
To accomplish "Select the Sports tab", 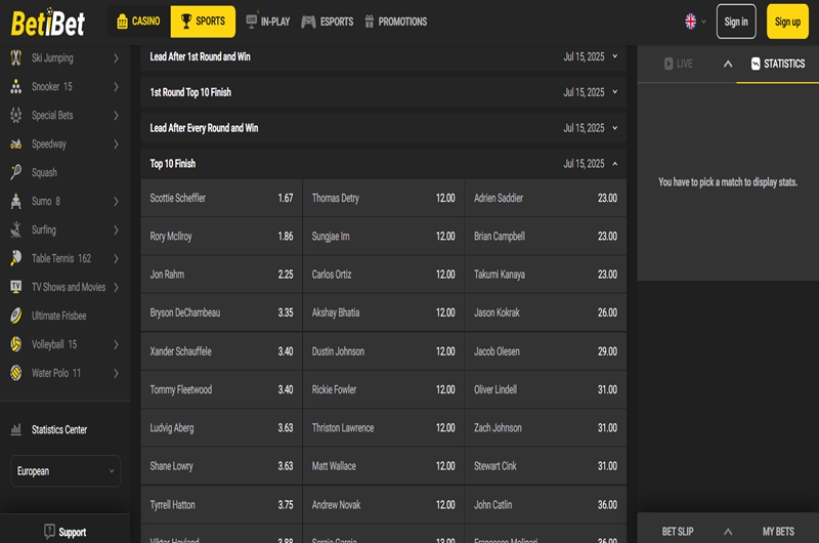I will coord(203,21).
